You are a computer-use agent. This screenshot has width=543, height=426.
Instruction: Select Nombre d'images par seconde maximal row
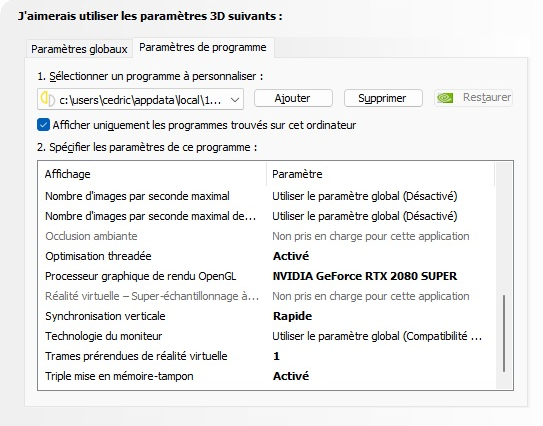(x=267, y=196)
